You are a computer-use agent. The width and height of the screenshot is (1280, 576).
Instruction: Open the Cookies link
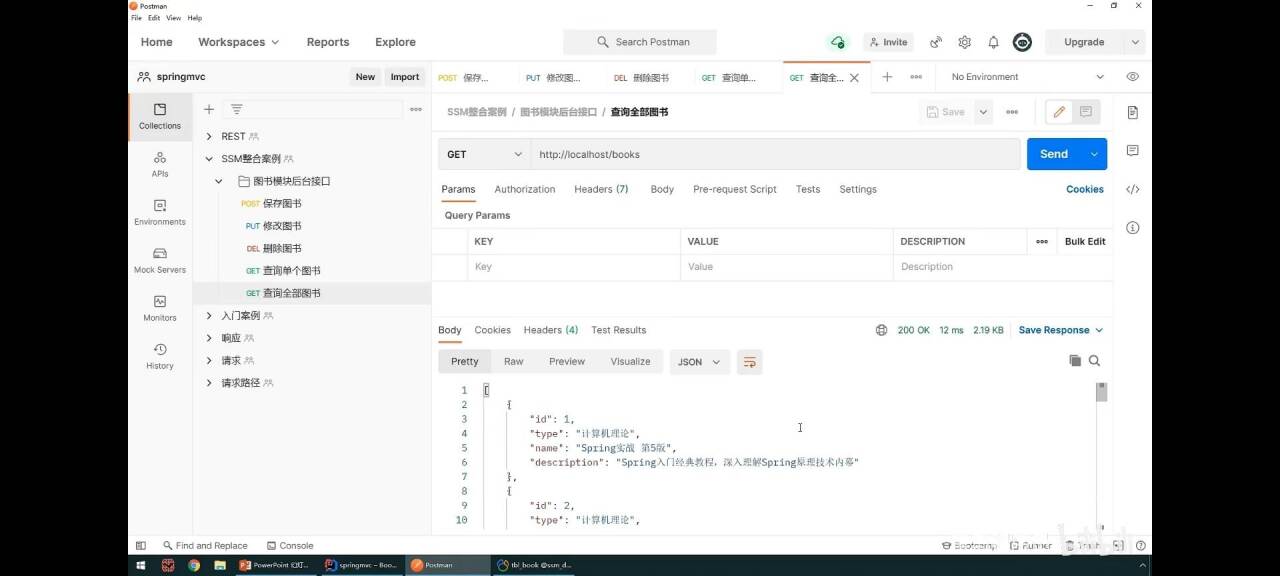pos(1085,189)
